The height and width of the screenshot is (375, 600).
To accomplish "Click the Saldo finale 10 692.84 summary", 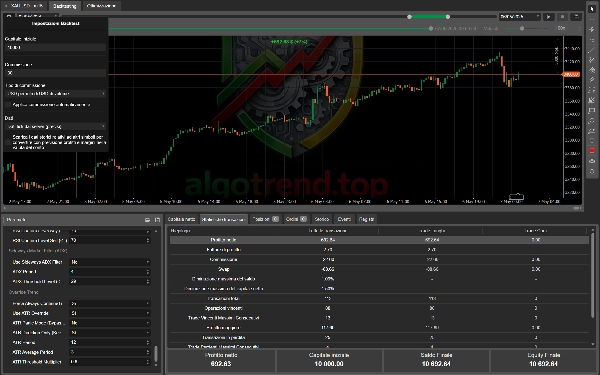I will (x=436, y=360).
